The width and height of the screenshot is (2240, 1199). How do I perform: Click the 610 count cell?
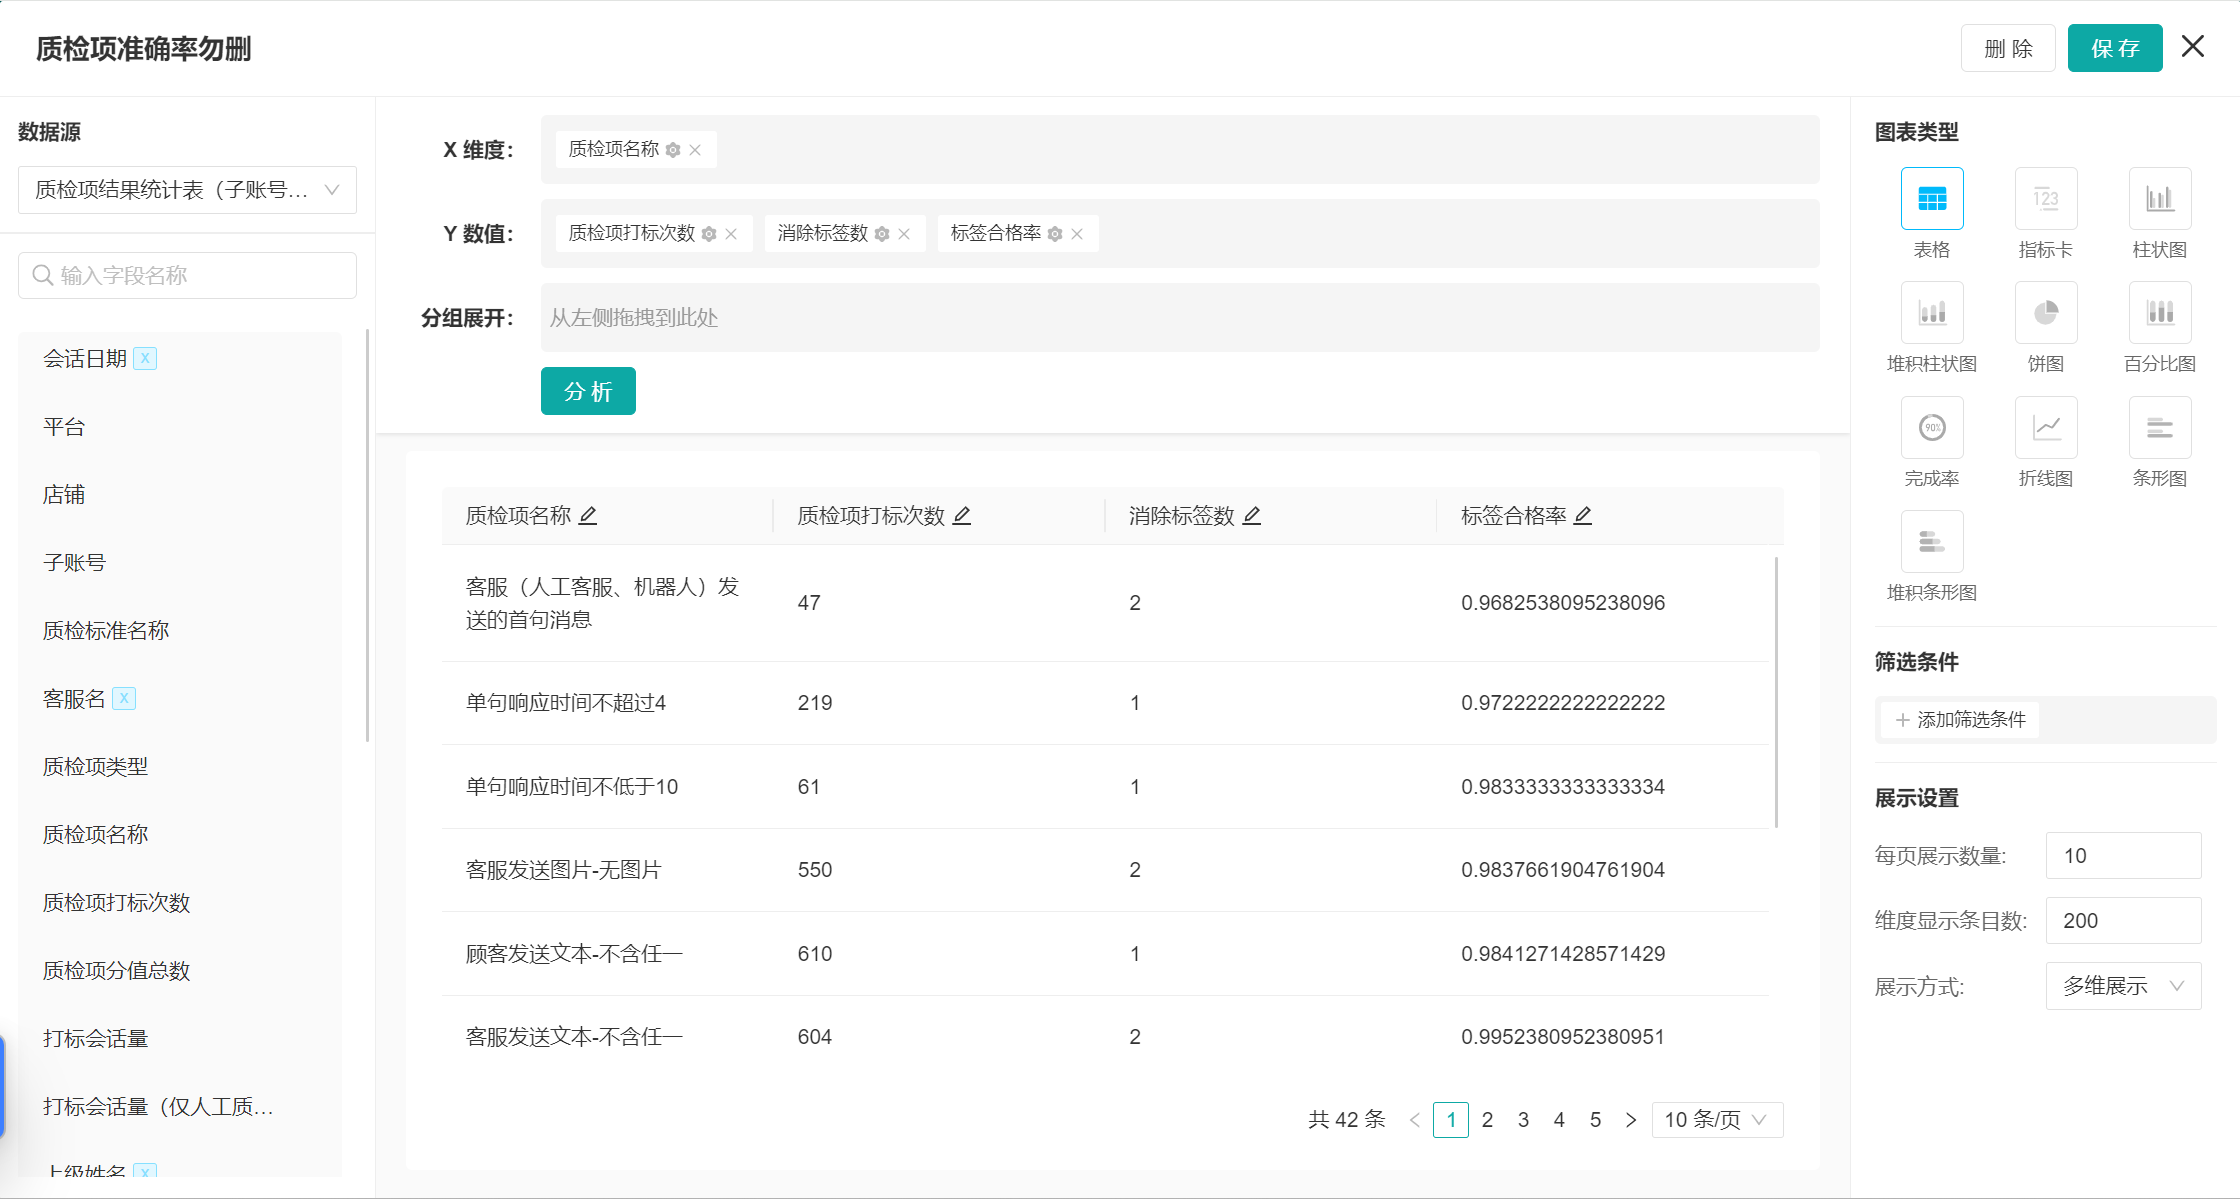tap(815, 954)
